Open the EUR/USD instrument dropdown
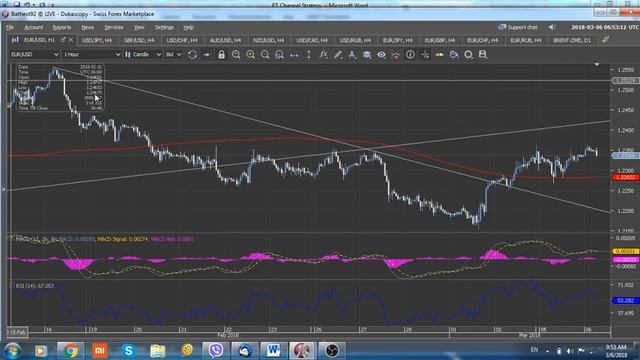The height and width of the screenshot is (360, 640). pyautogui.click(x=34, y=55)
